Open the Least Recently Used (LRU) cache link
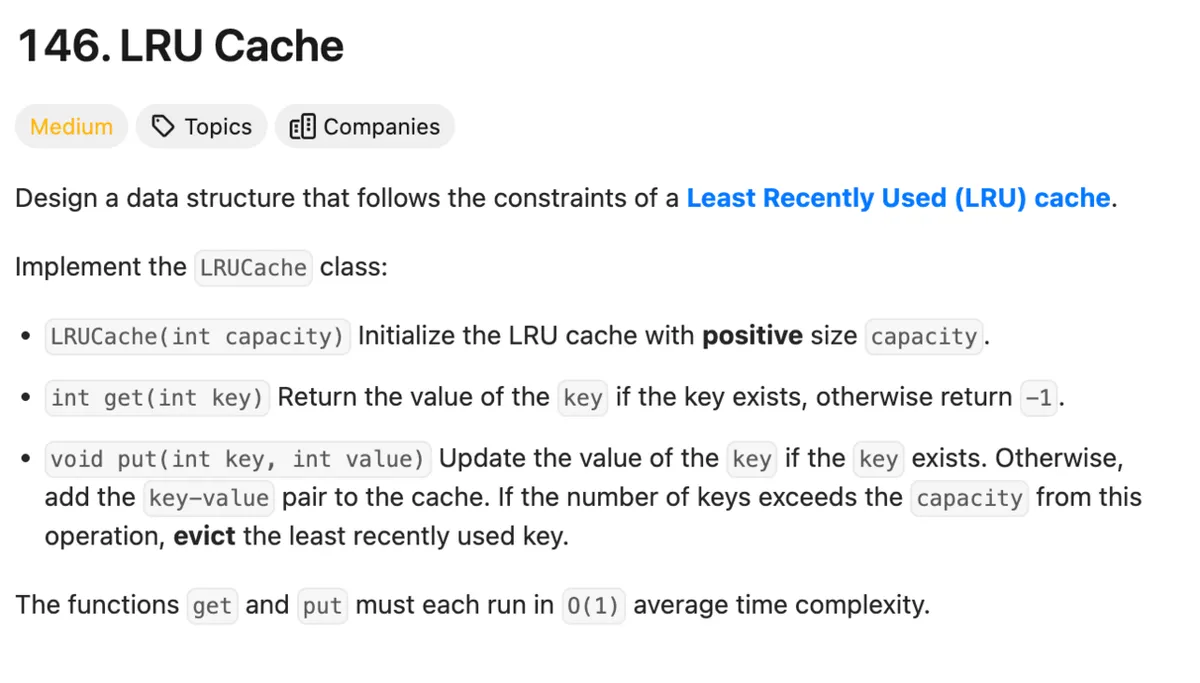The height and width of the screenshot is (683, 1200). (898, 198)
